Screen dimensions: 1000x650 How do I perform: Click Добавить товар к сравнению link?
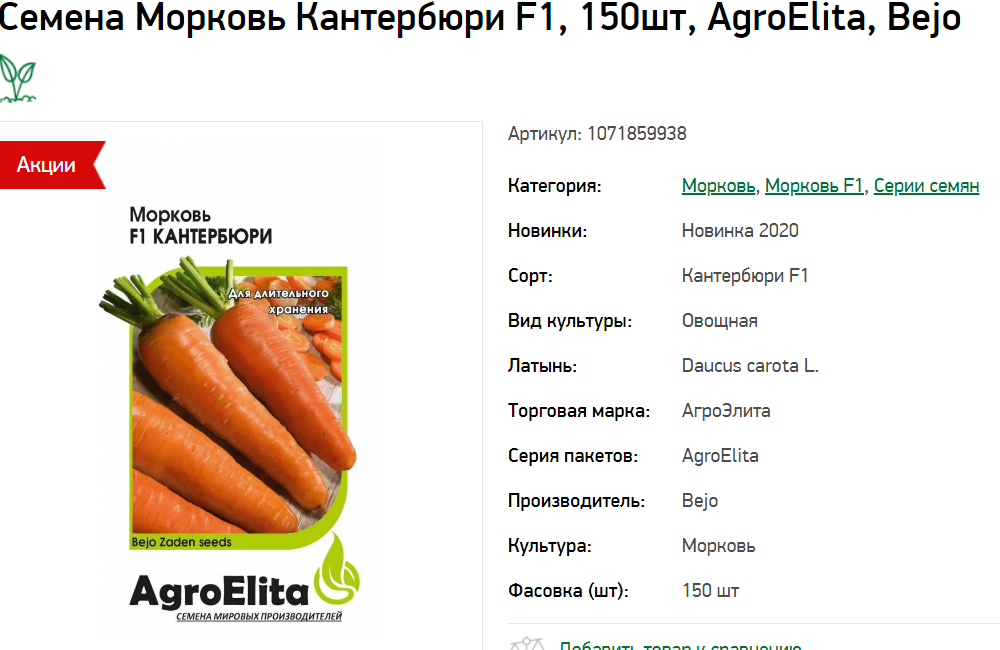pos(680,645)
